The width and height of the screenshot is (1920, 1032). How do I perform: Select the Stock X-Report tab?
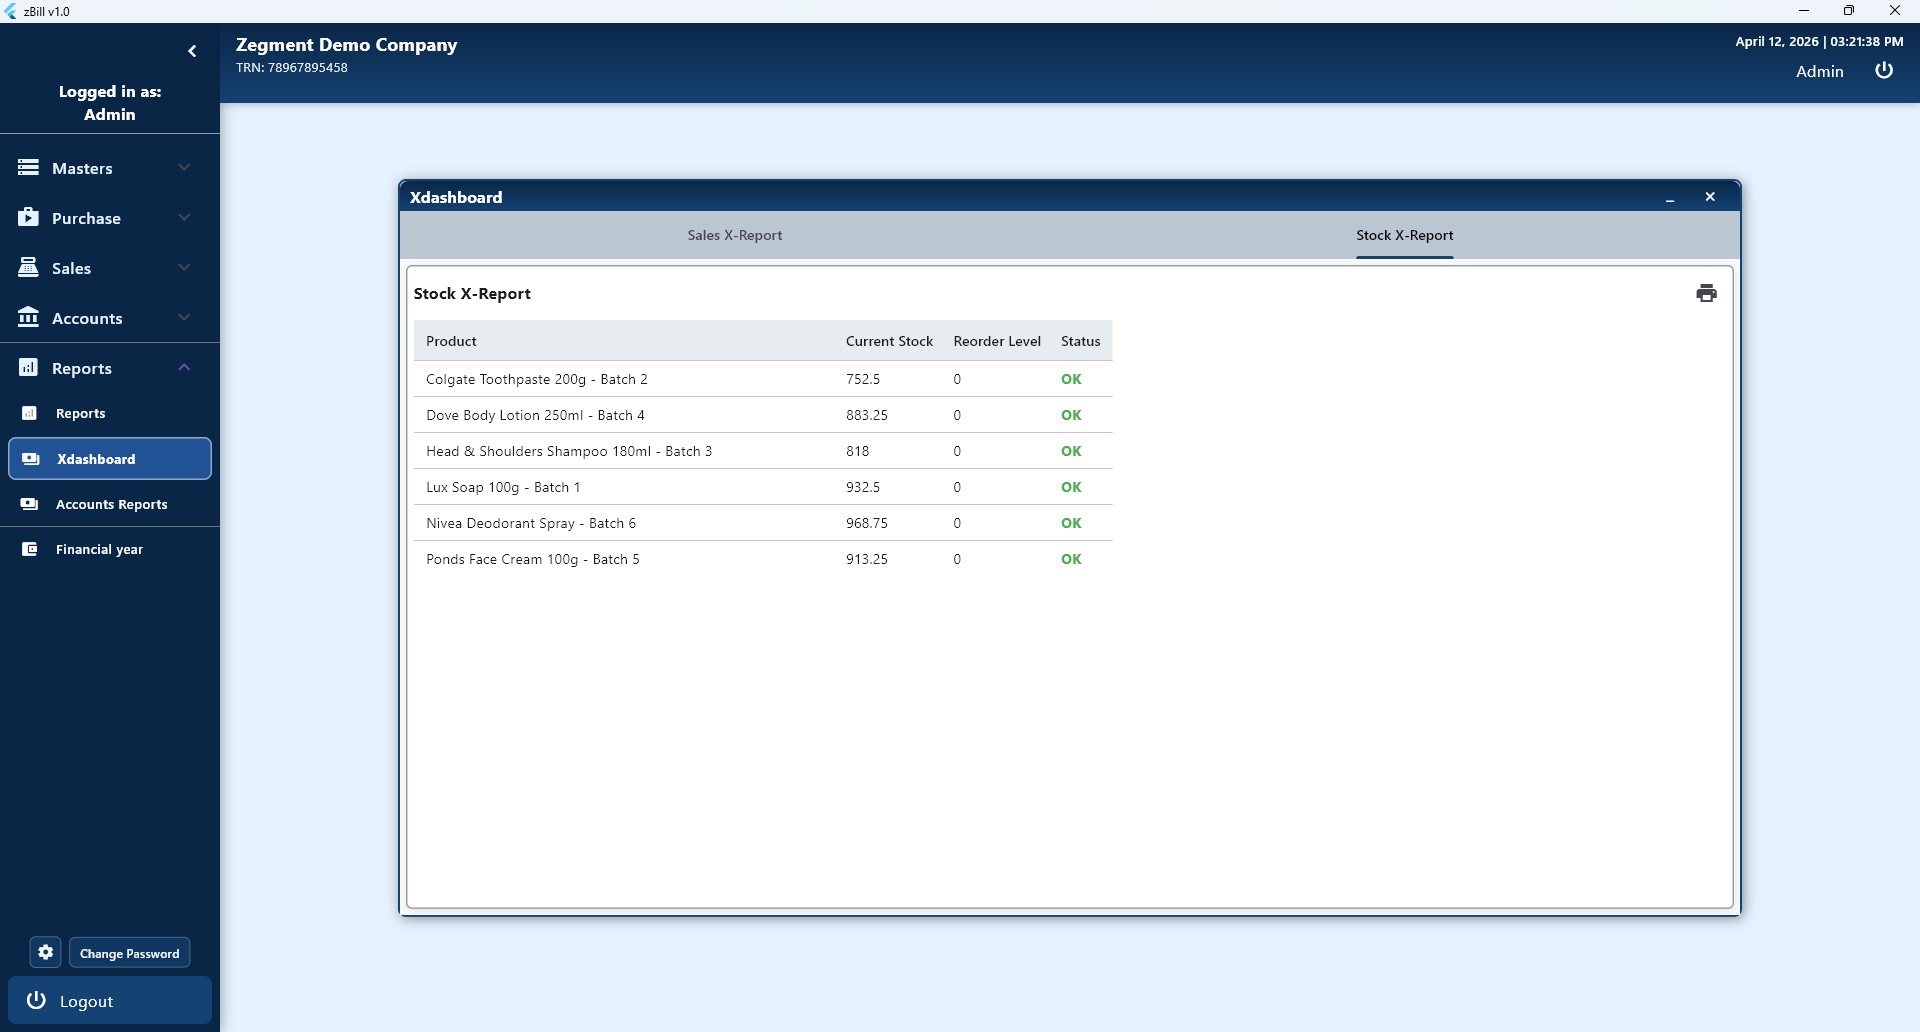click(x=1404, y=235)
